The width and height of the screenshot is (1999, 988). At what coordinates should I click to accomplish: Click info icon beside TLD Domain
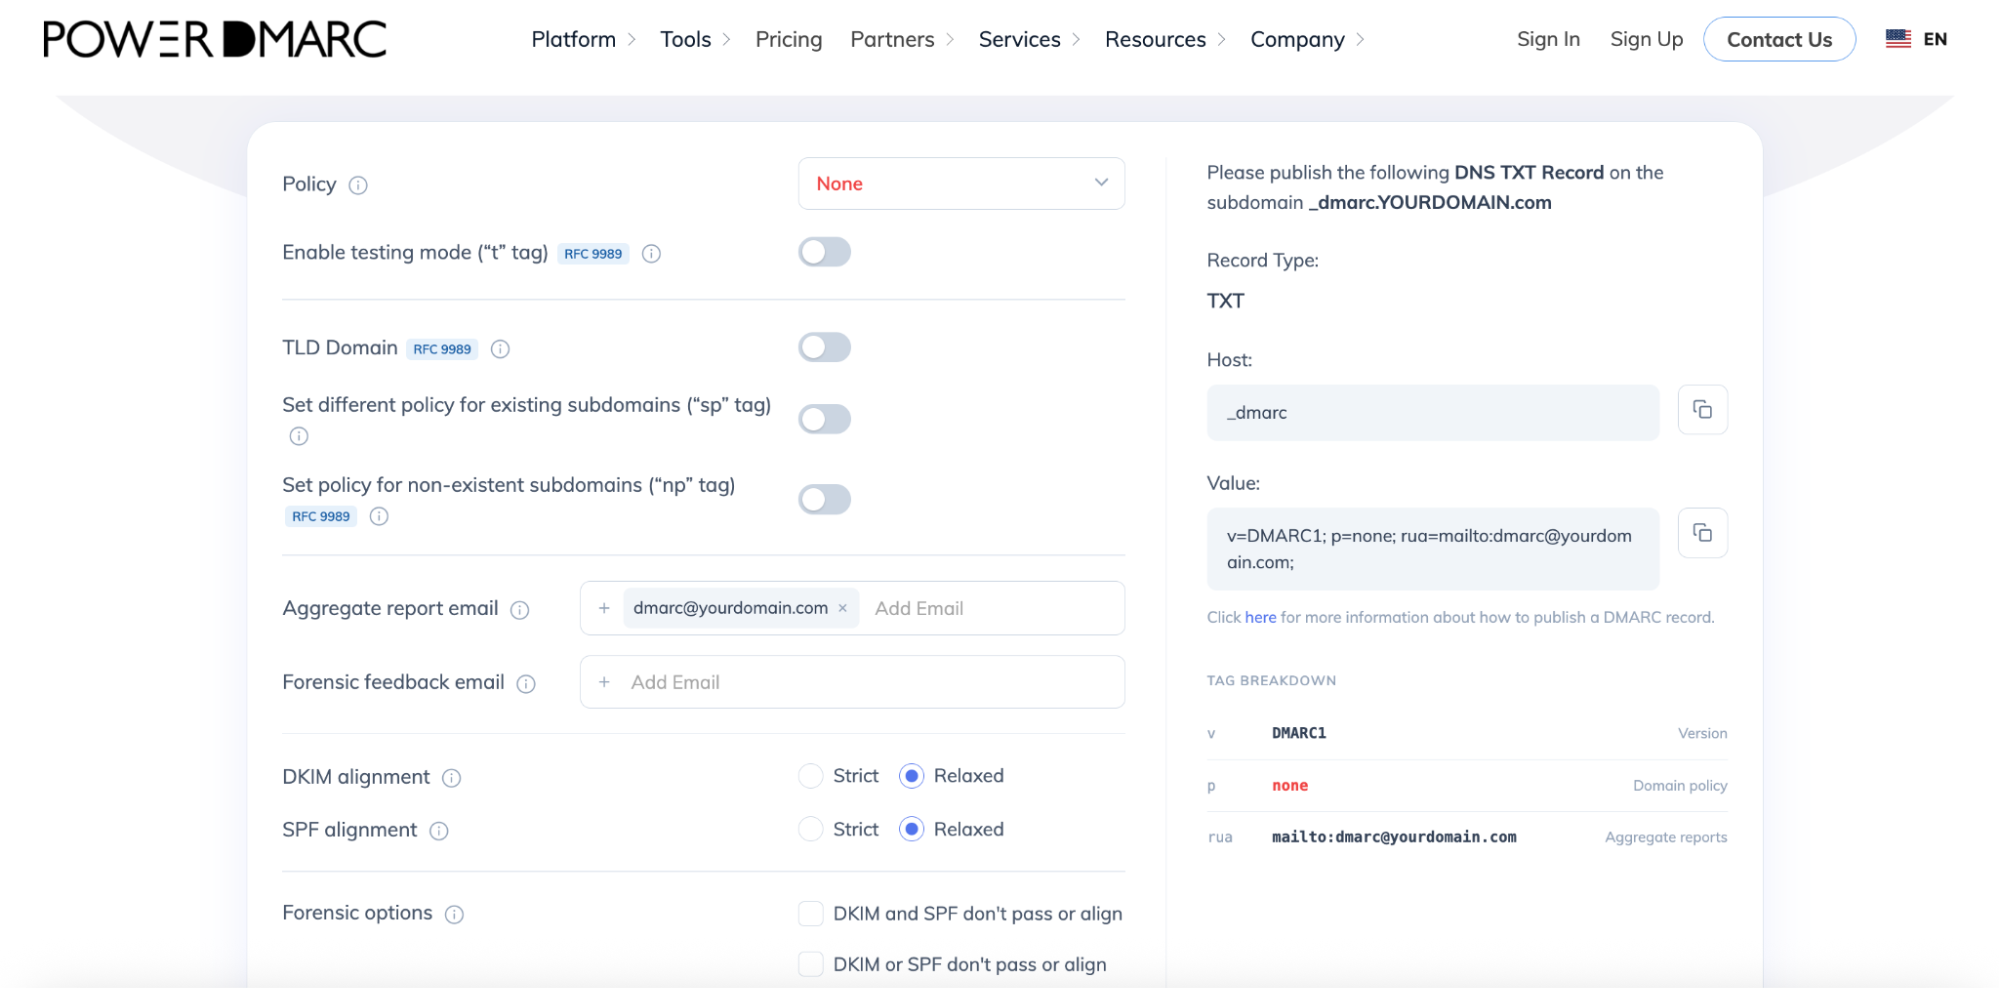(500, 349)
